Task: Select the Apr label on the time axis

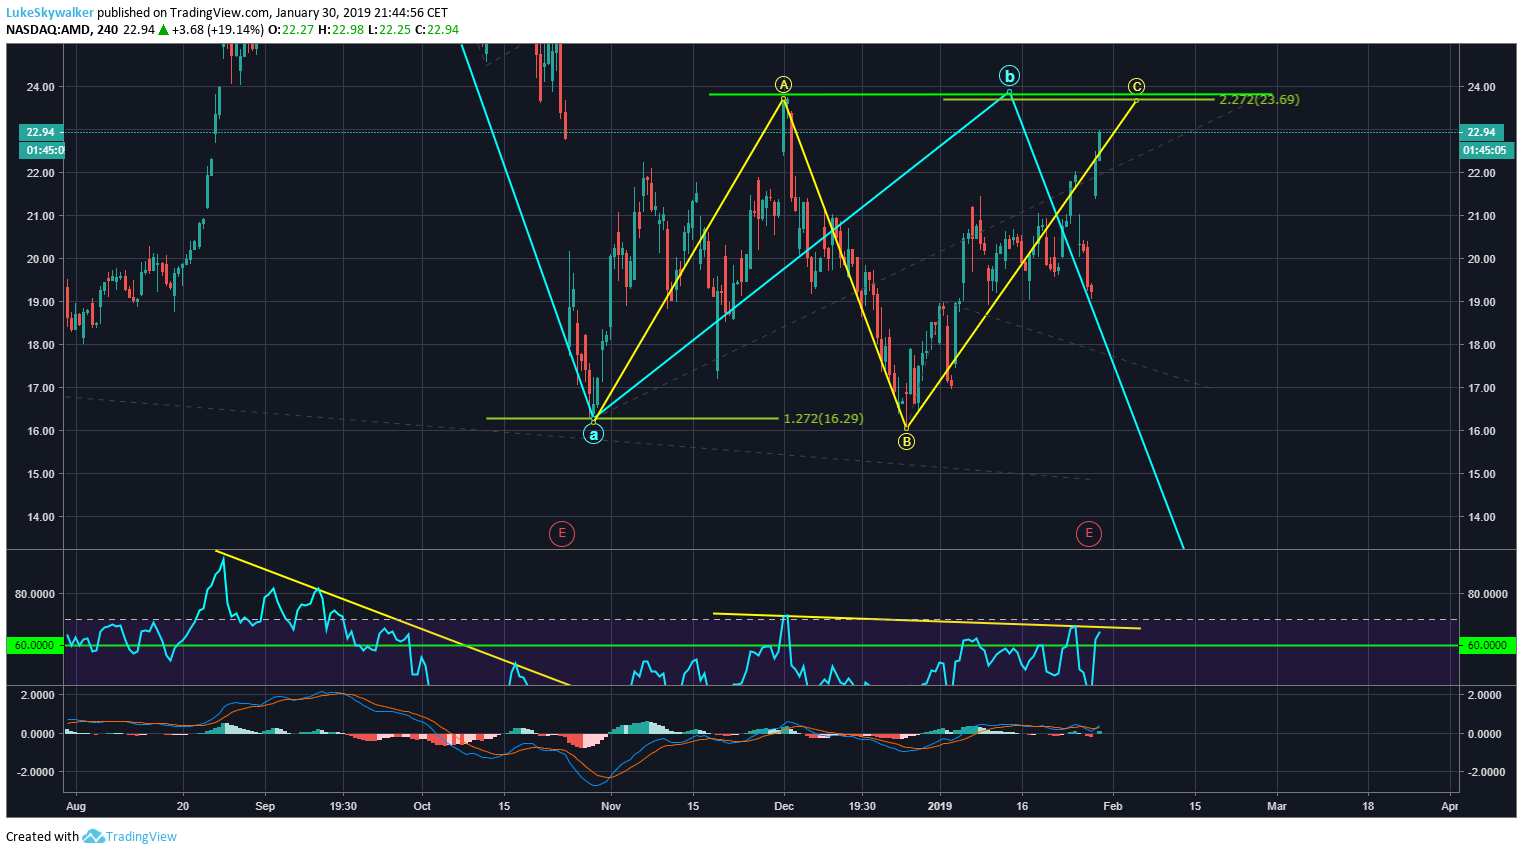Action: (x=1450, y=806)
